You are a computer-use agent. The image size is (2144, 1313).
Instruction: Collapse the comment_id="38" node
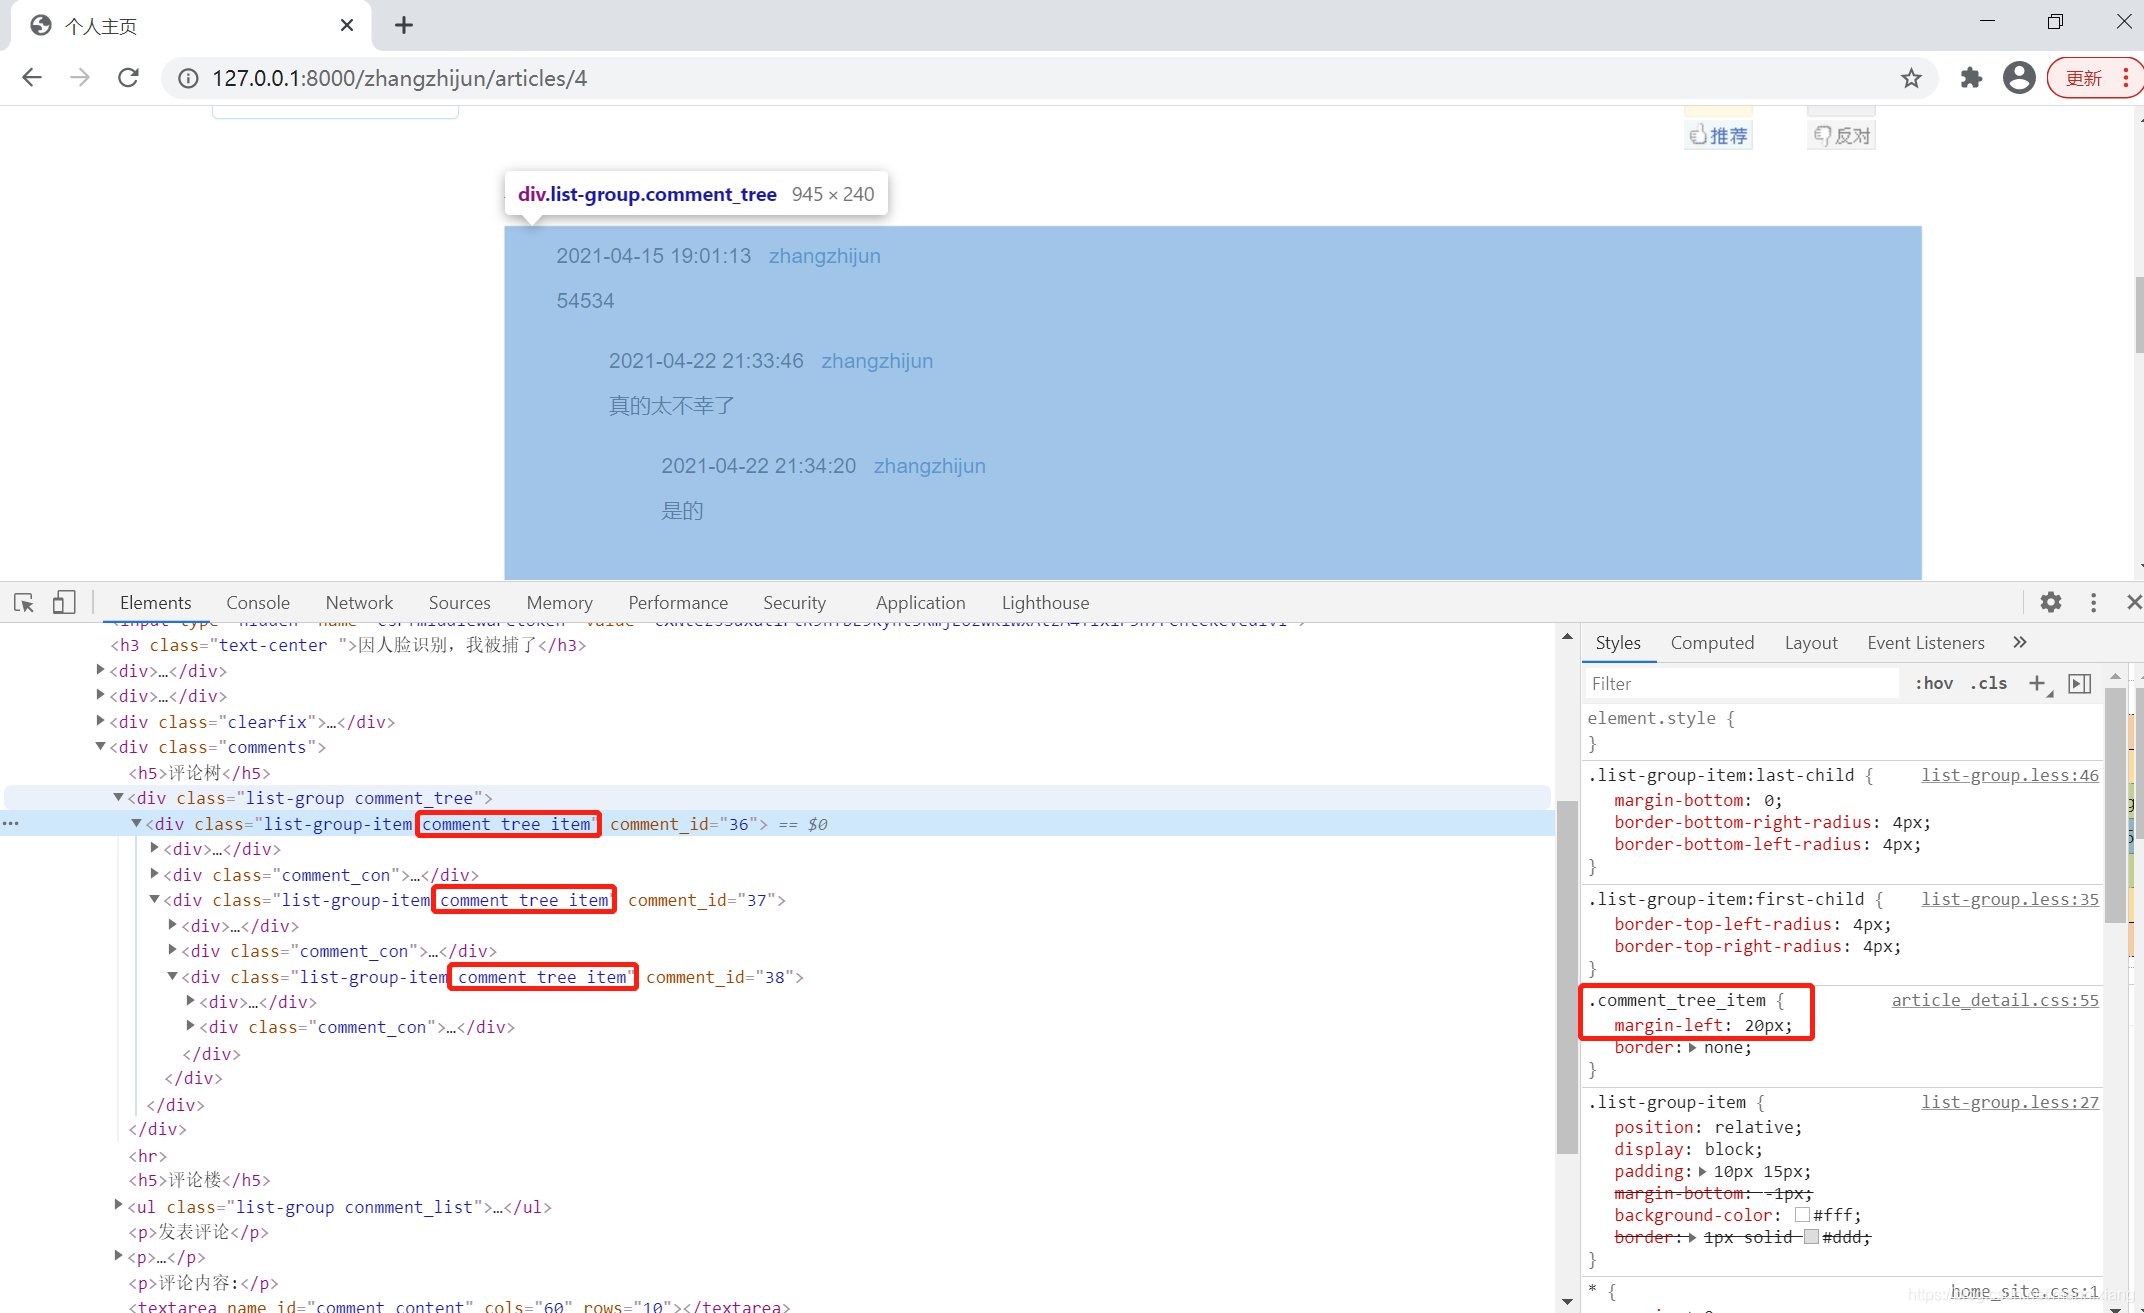click(172, 976)
